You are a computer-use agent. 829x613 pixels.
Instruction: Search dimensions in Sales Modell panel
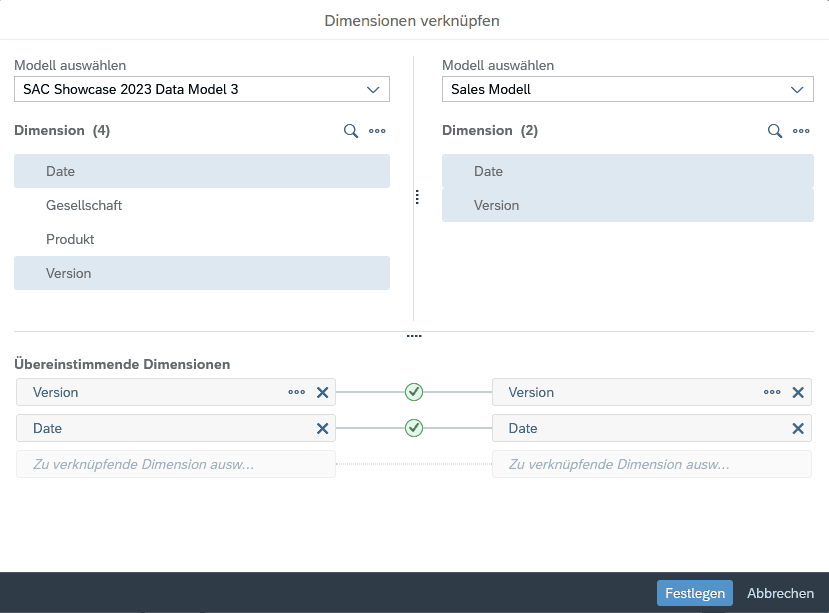click(775, 131)
